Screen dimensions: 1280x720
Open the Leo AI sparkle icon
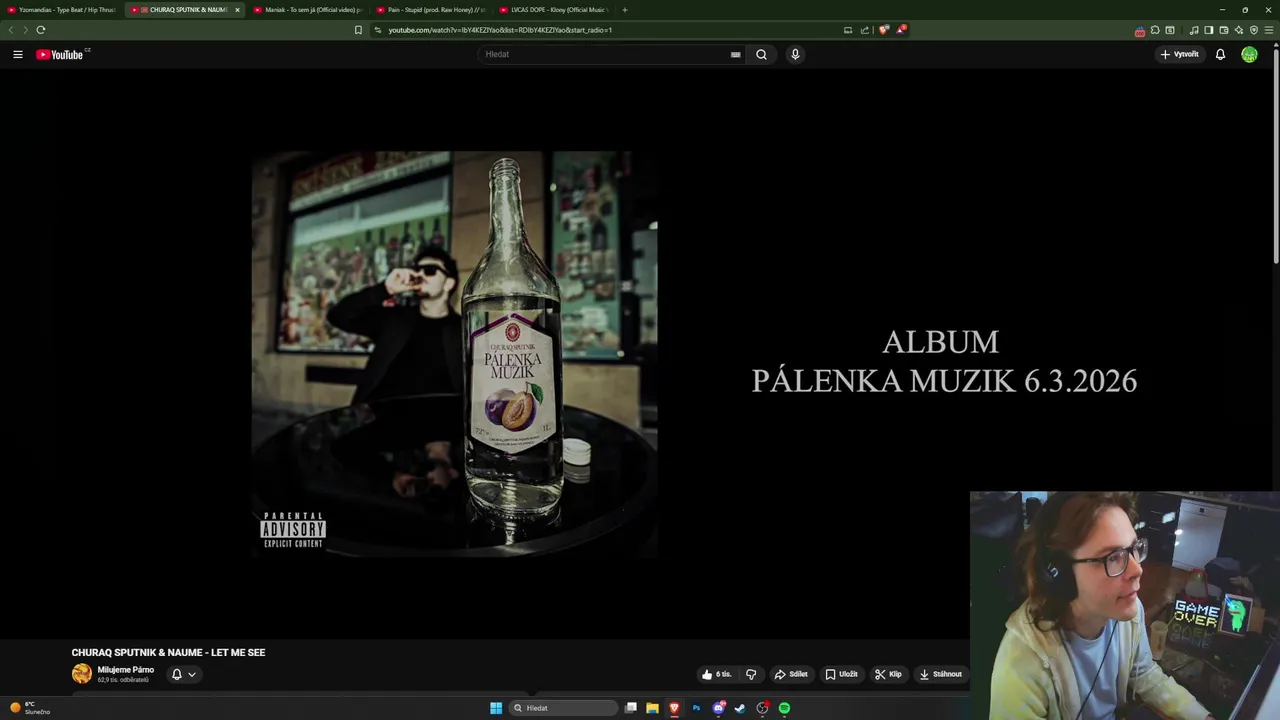(x=1239, y=30)
